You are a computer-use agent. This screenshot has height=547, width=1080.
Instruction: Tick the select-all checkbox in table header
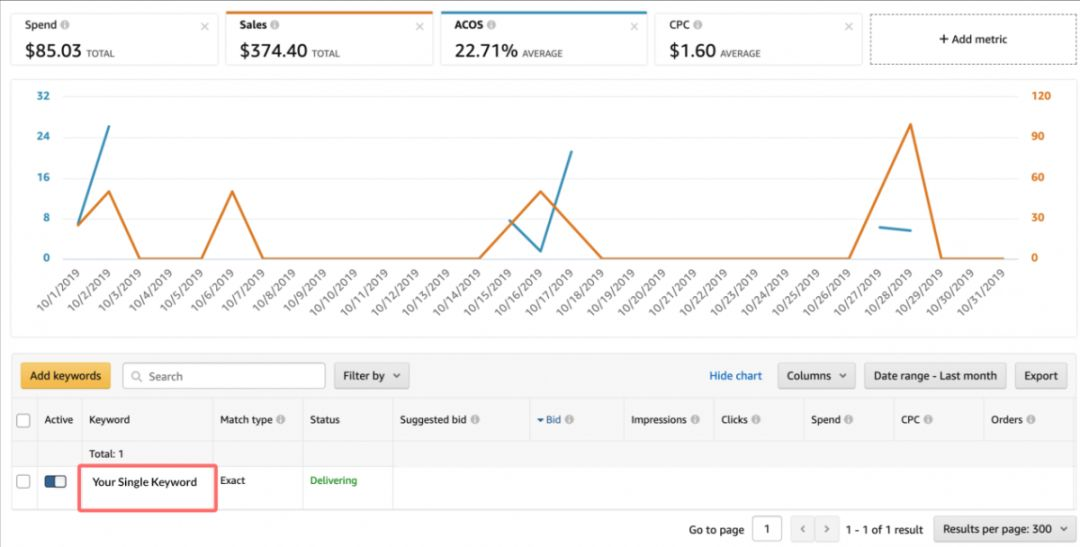point(23,420)
